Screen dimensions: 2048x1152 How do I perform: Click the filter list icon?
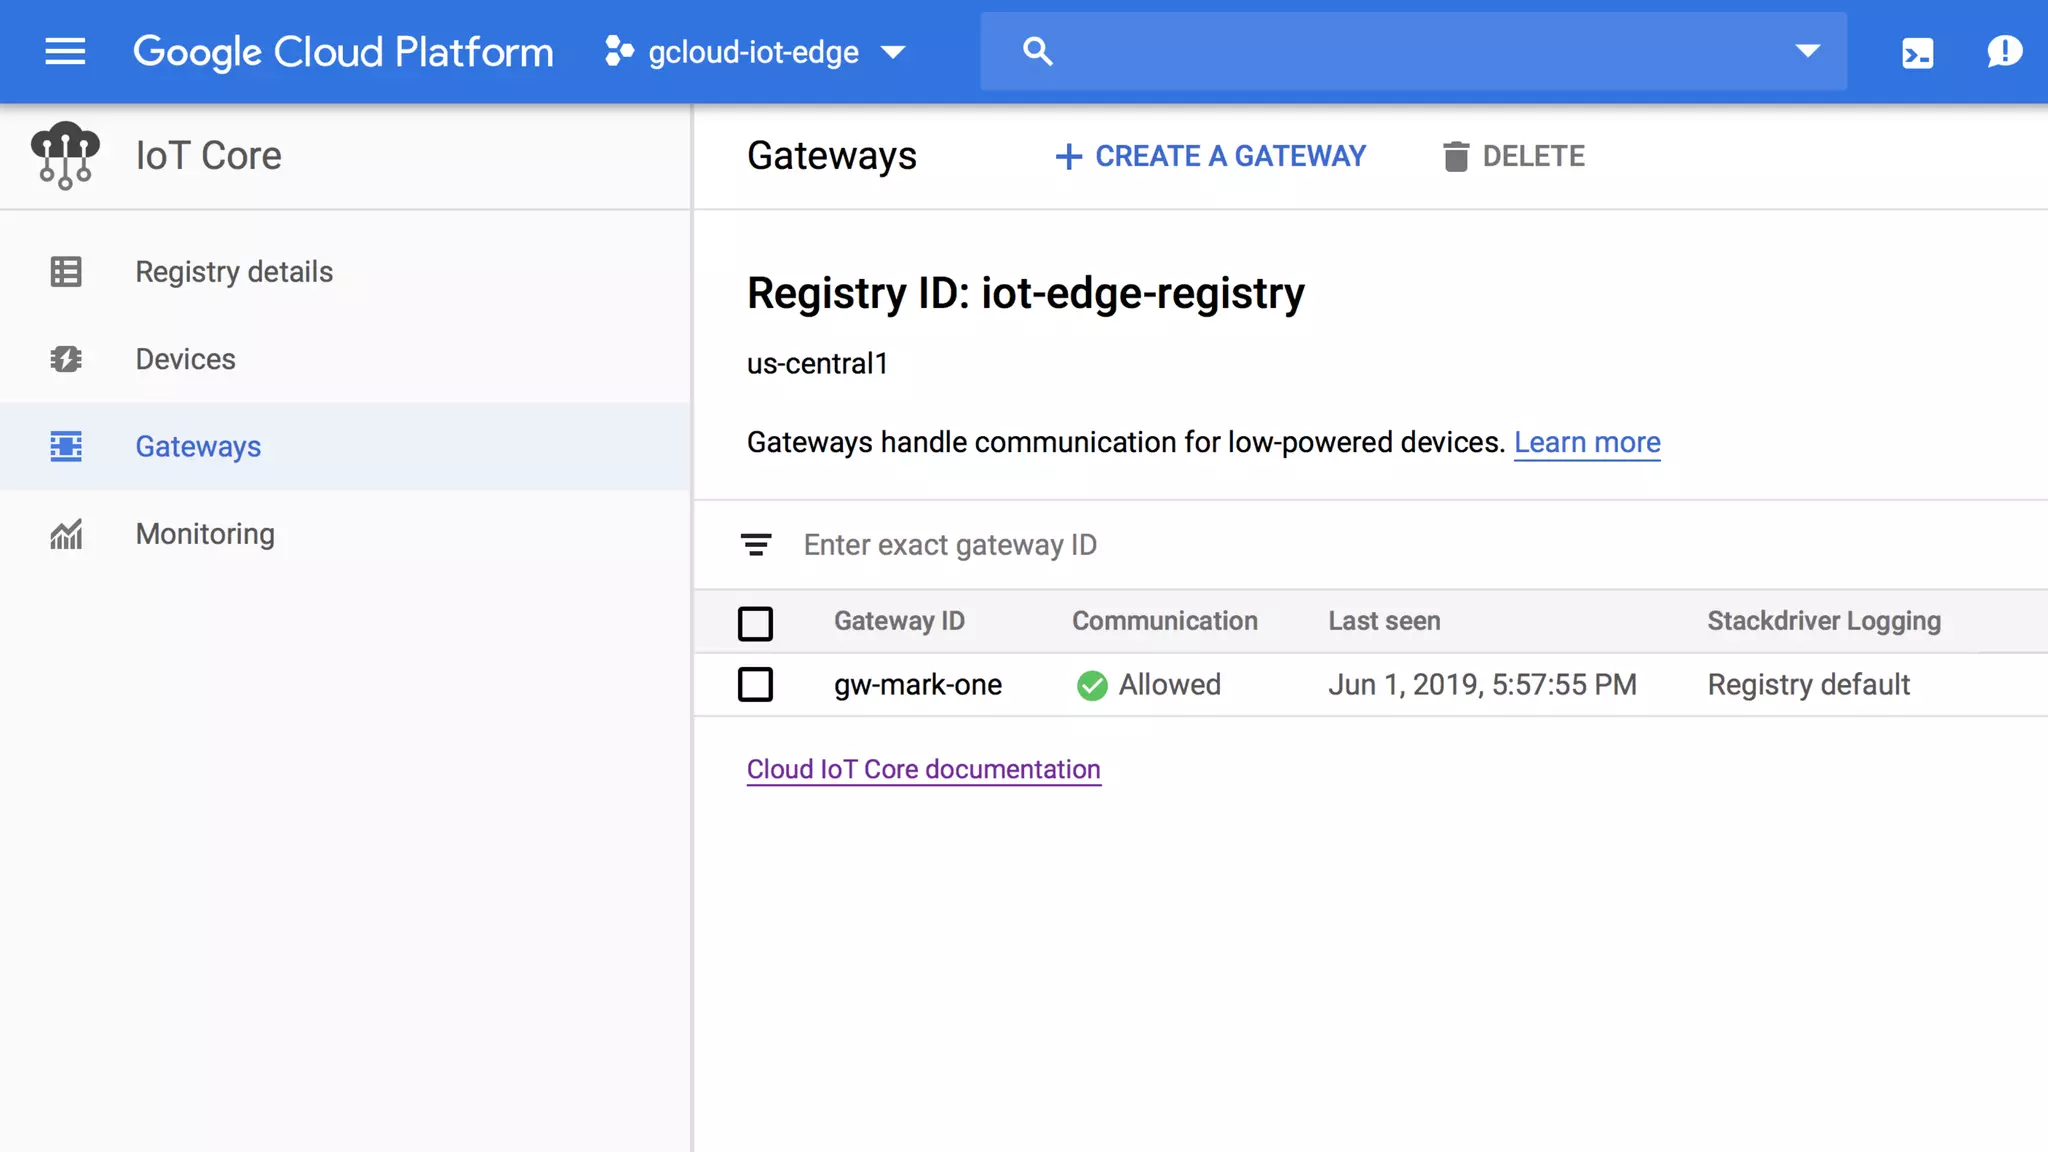coord(756,544)
